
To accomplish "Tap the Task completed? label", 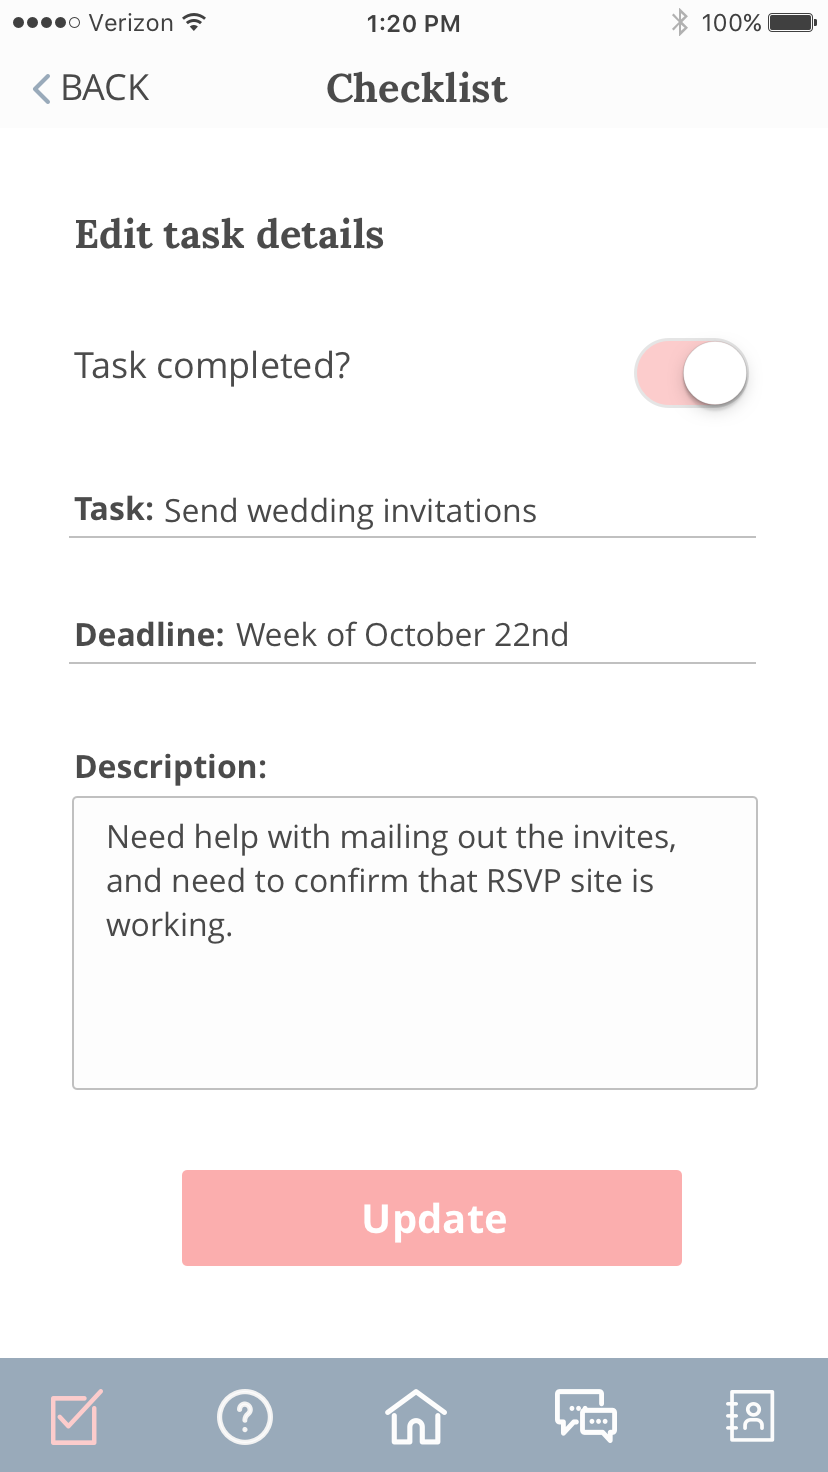I will coord(213,366).
